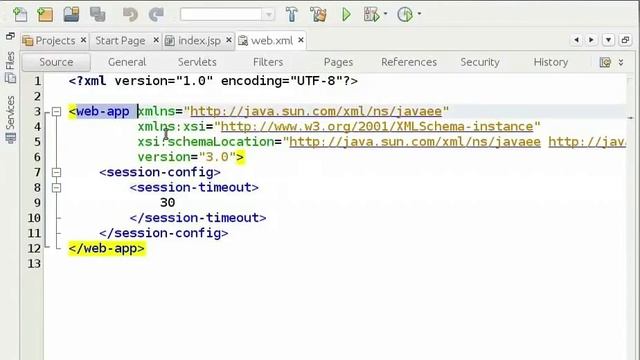Click the schemaLocation javaee URL on line 5

[x=415, y=142]
